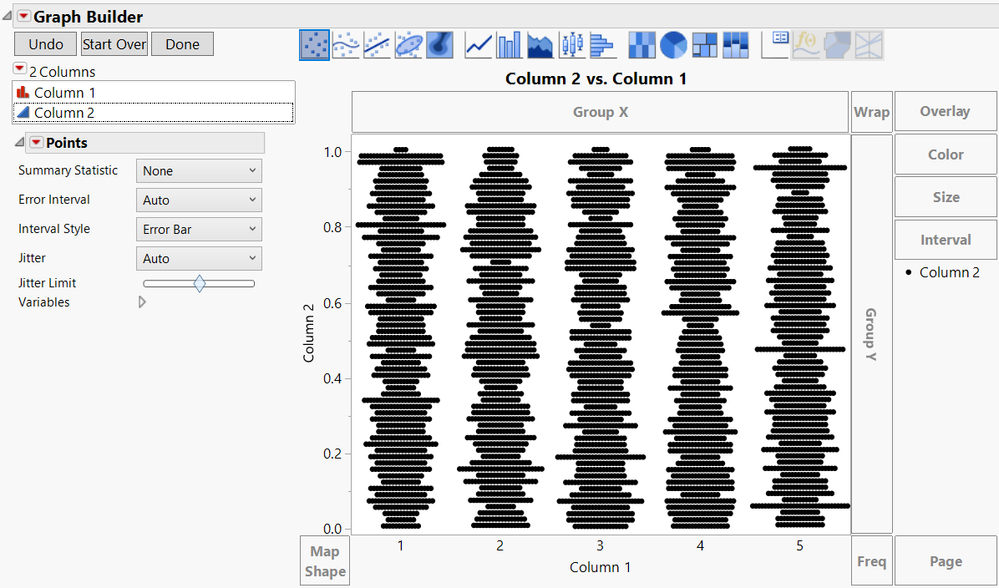
Task: Open the Jitter dropdown
Action: (199, 259)
